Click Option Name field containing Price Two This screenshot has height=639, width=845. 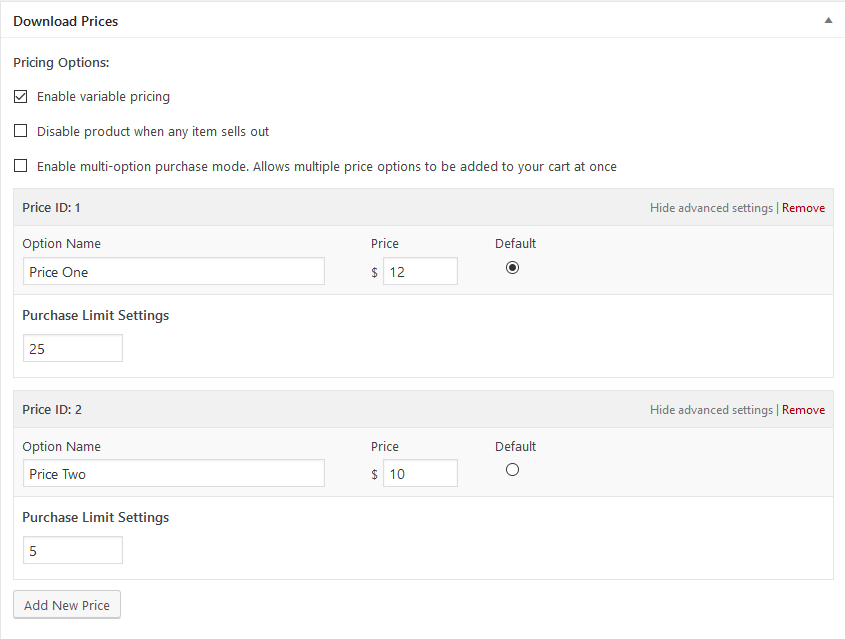[173, 474]
